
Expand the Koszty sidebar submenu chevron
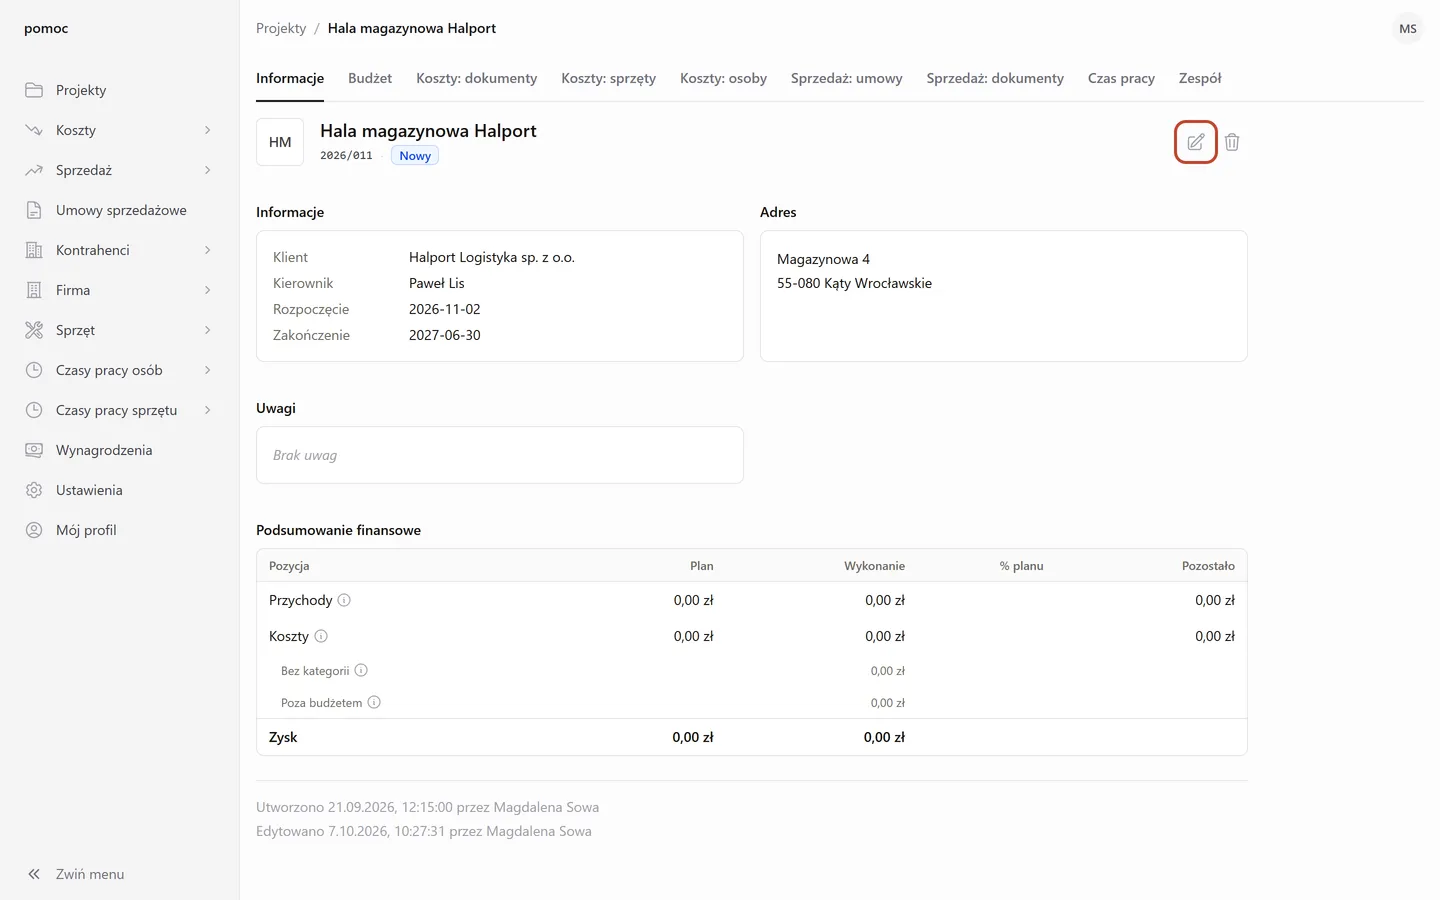[x=208, y=130]
